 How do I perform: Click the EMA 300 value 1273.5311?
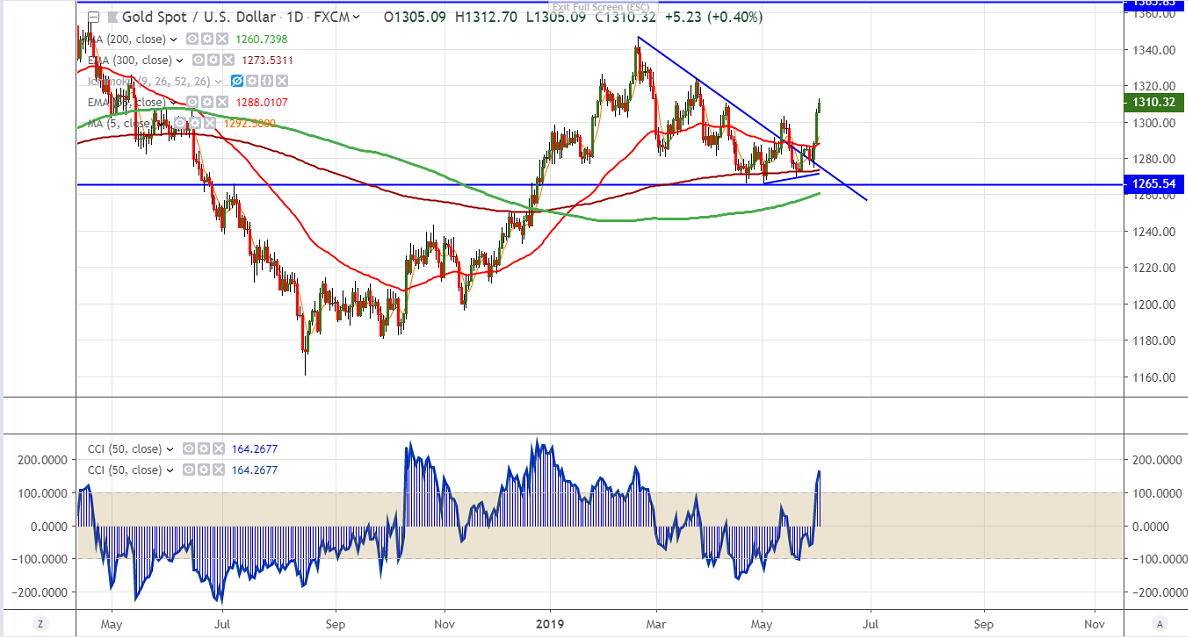click(x=267, y=60)
